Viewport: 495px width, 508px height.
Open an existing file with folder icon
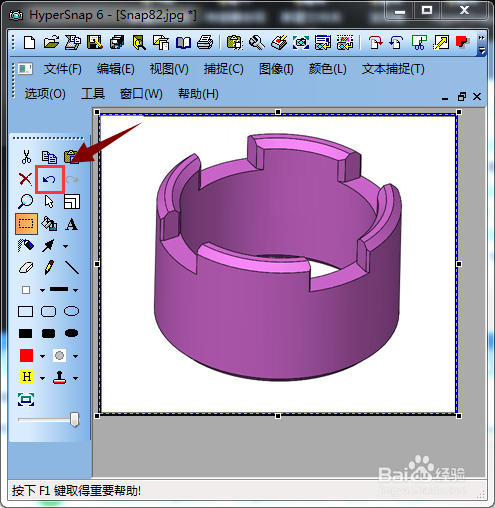pos(51,43)
